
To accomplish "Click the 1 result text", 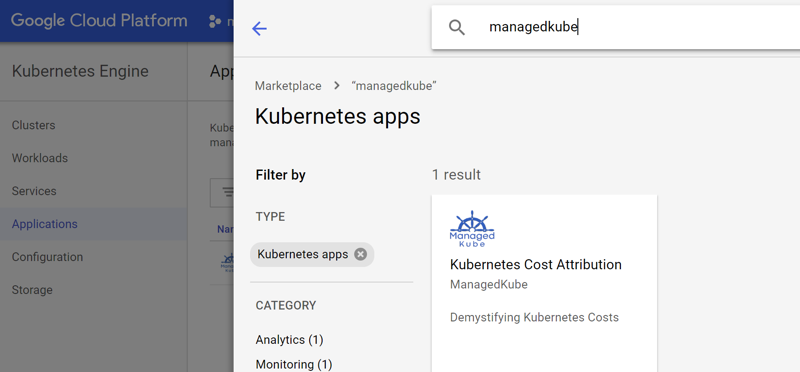I will coord(456,175).
